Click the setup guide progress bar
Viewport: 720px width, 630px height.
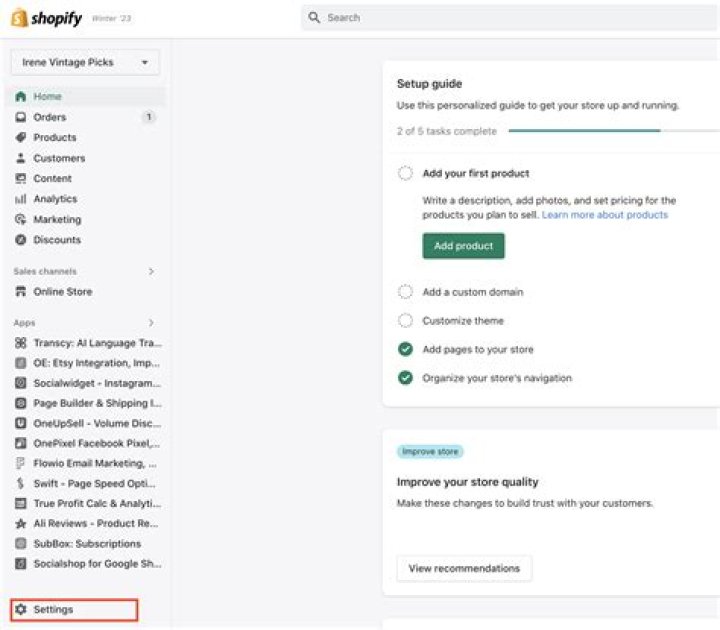click(x=614, y=131)
